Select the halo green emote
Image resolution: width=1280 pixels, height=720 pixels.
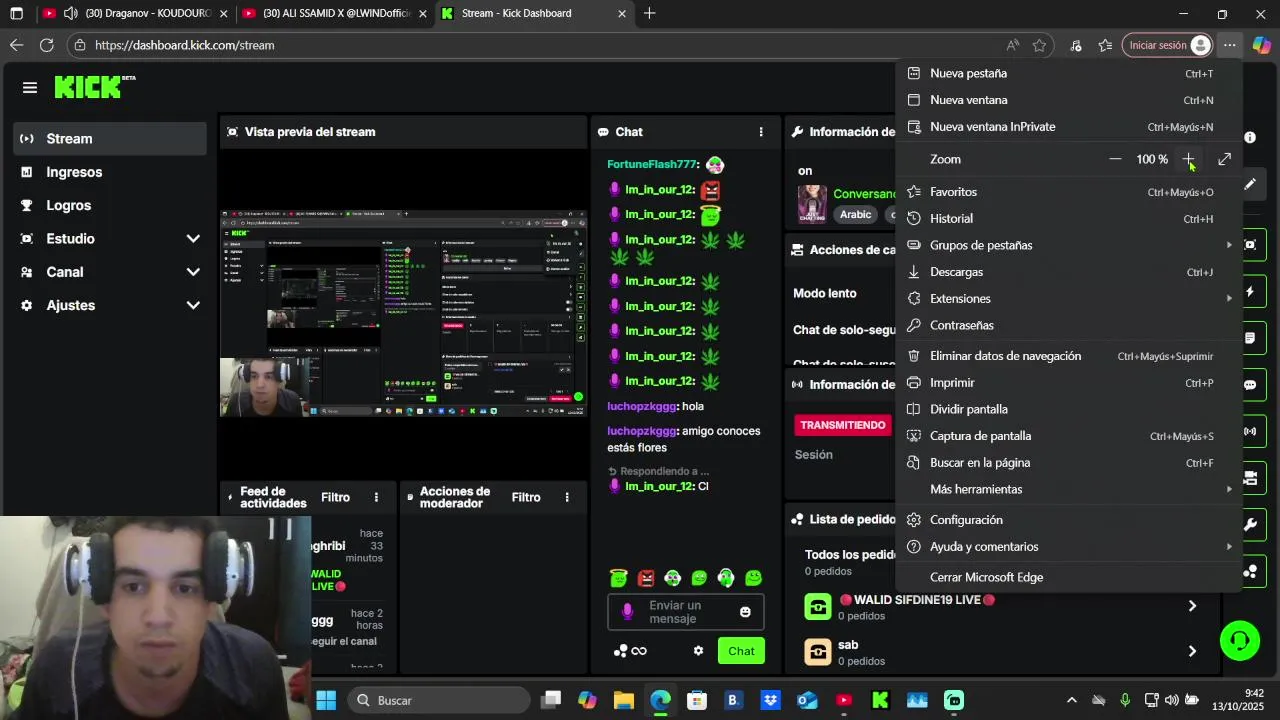tap(618, 578)
